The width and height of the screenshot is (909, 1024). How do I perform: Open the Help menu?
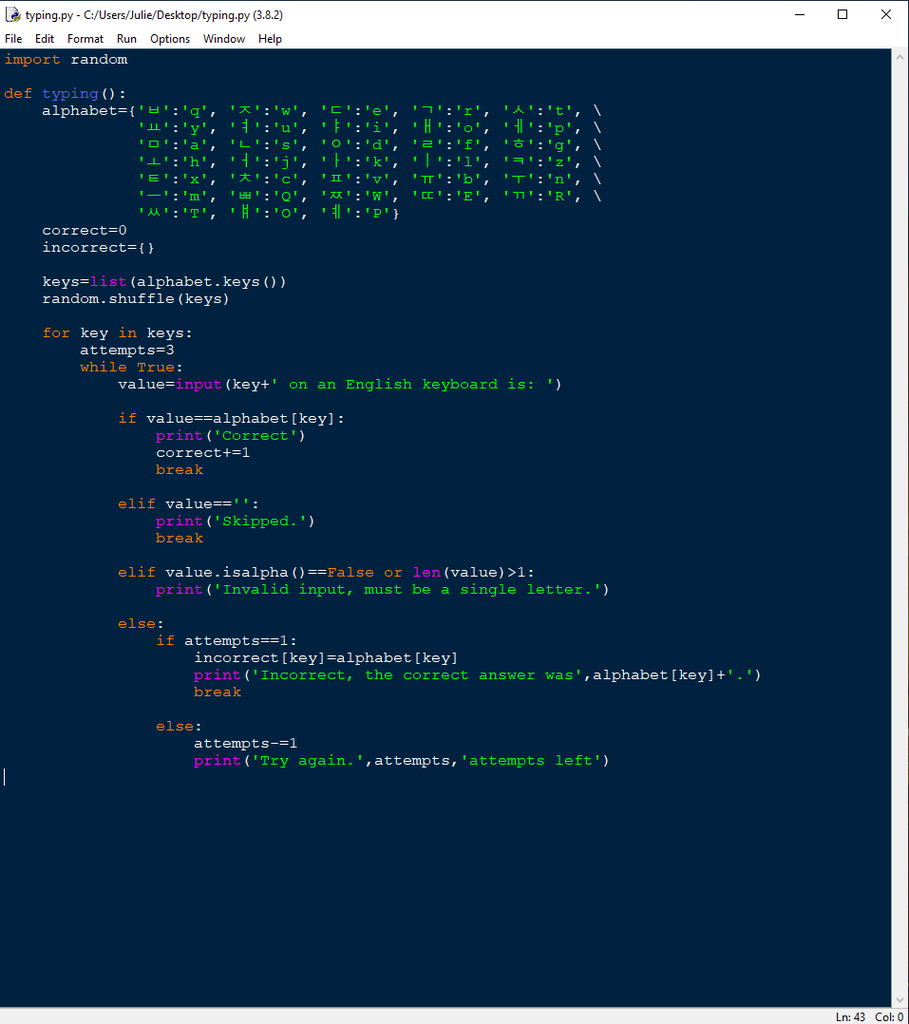268,38
